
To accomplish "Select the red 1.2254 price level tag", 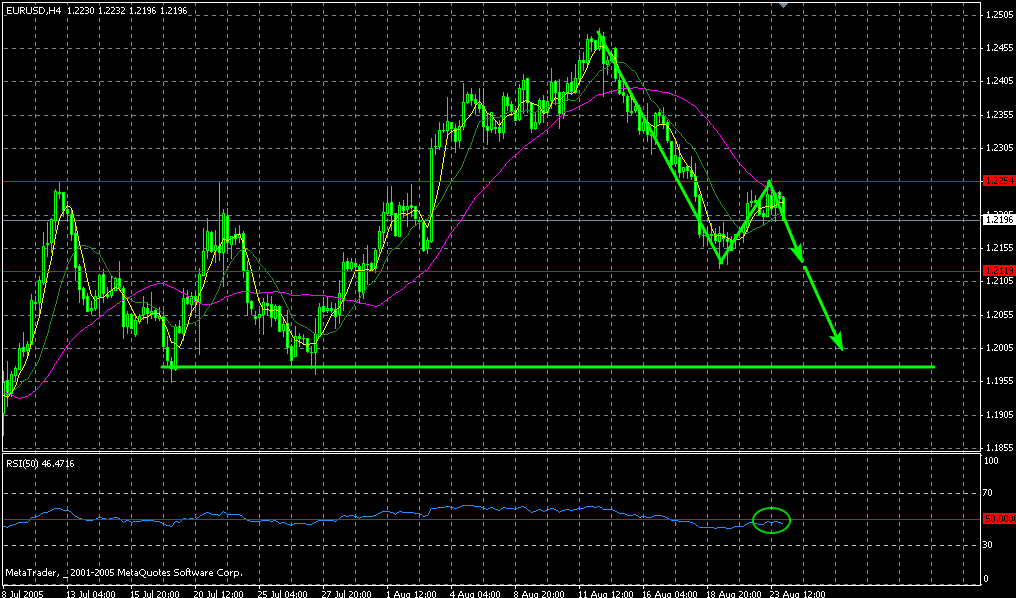I will 999,181.
